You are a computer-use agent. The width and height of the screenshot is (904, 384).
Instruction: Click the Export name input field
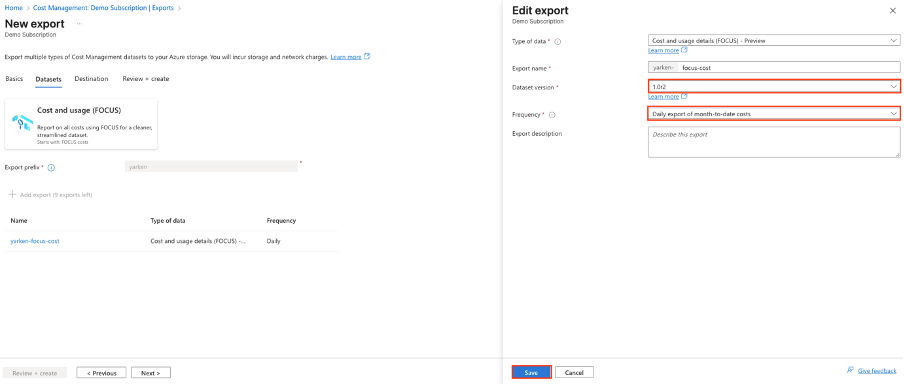tap(774, 67)
